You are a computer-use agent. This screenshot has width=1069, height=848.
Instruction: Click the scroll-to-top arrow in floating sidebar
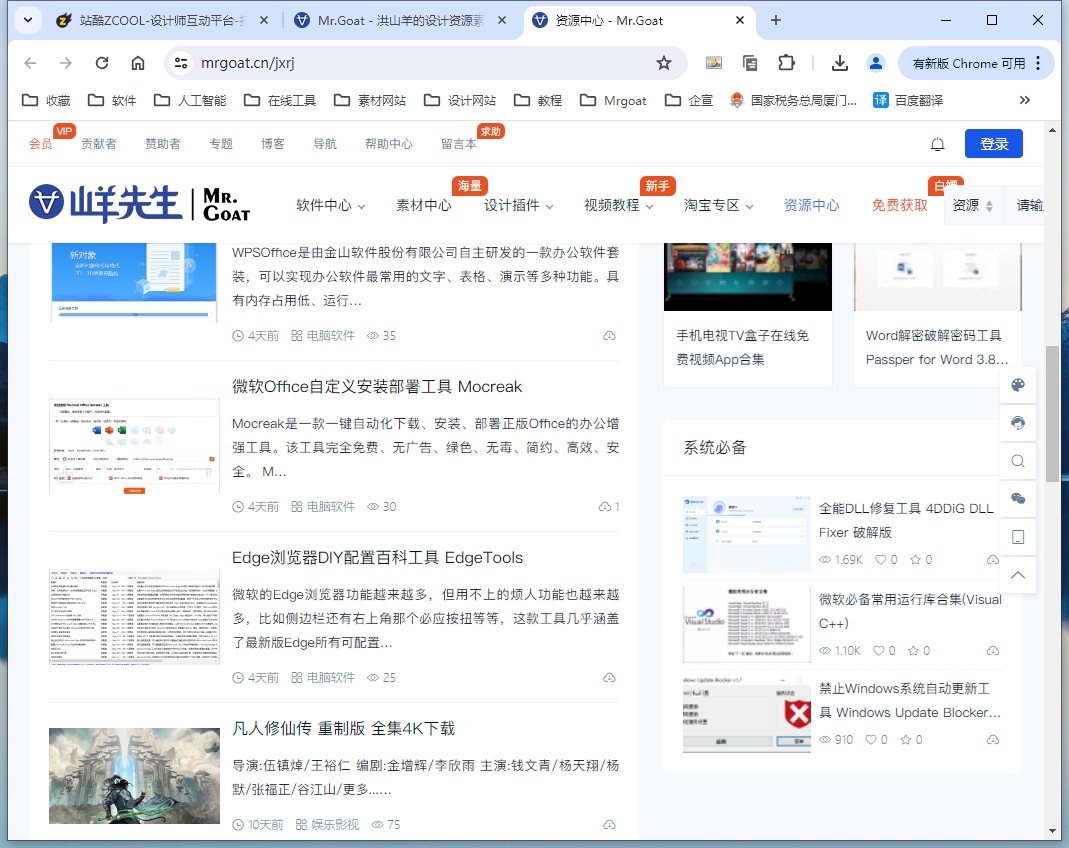click(x=1018, y=575)
